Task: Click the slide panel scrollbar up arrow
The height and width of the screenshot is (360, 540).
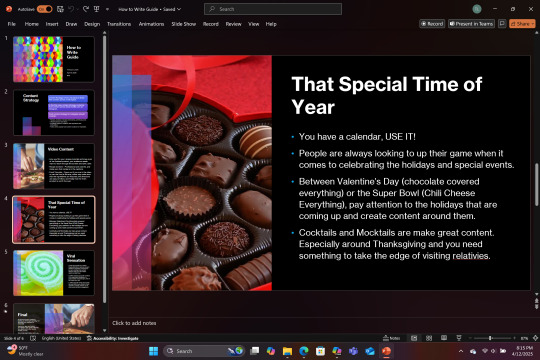Action: (104, 33)
